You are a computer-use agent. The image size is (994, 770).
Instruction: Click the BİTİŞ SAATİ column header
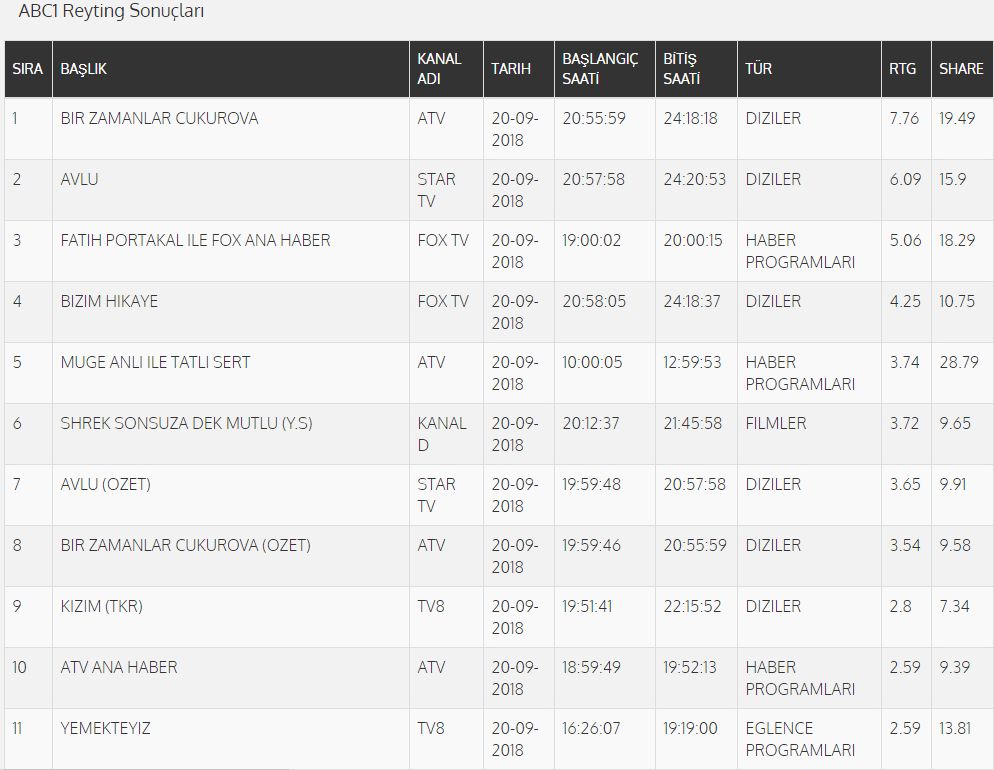coord(681,69)
